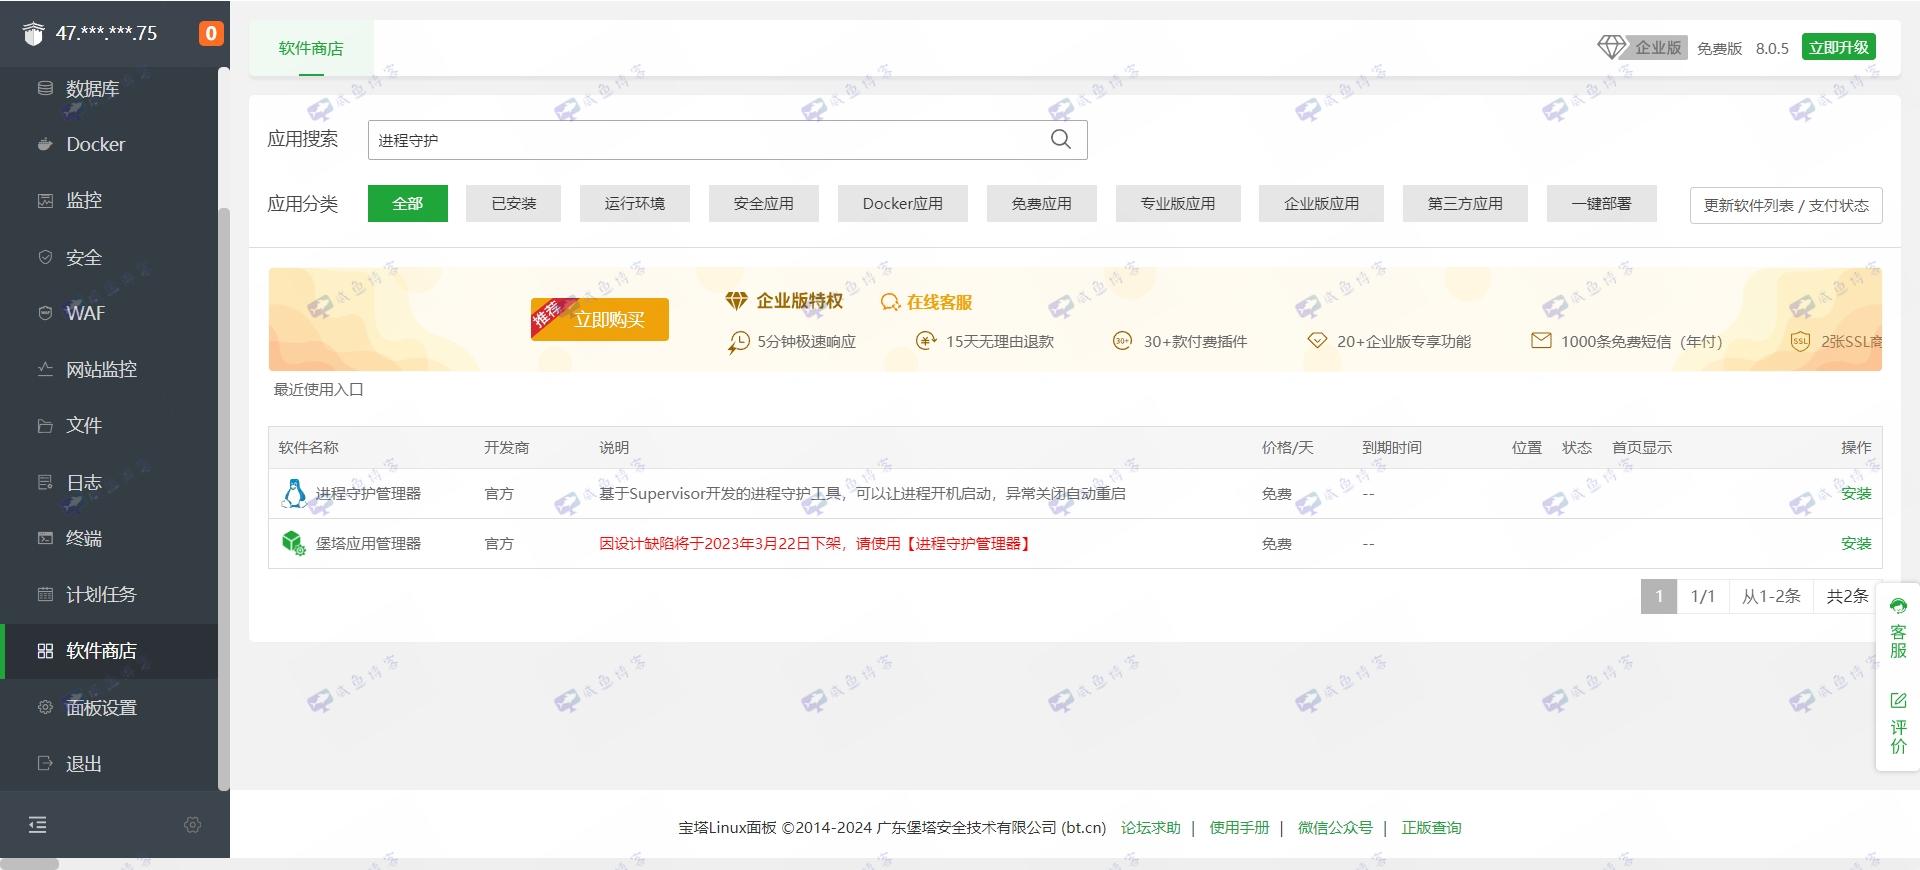Viewport: 1920px width, 870px height.
Task: Click the 1000条免费短信 envelope icon
Action: tap(1541, 341)
